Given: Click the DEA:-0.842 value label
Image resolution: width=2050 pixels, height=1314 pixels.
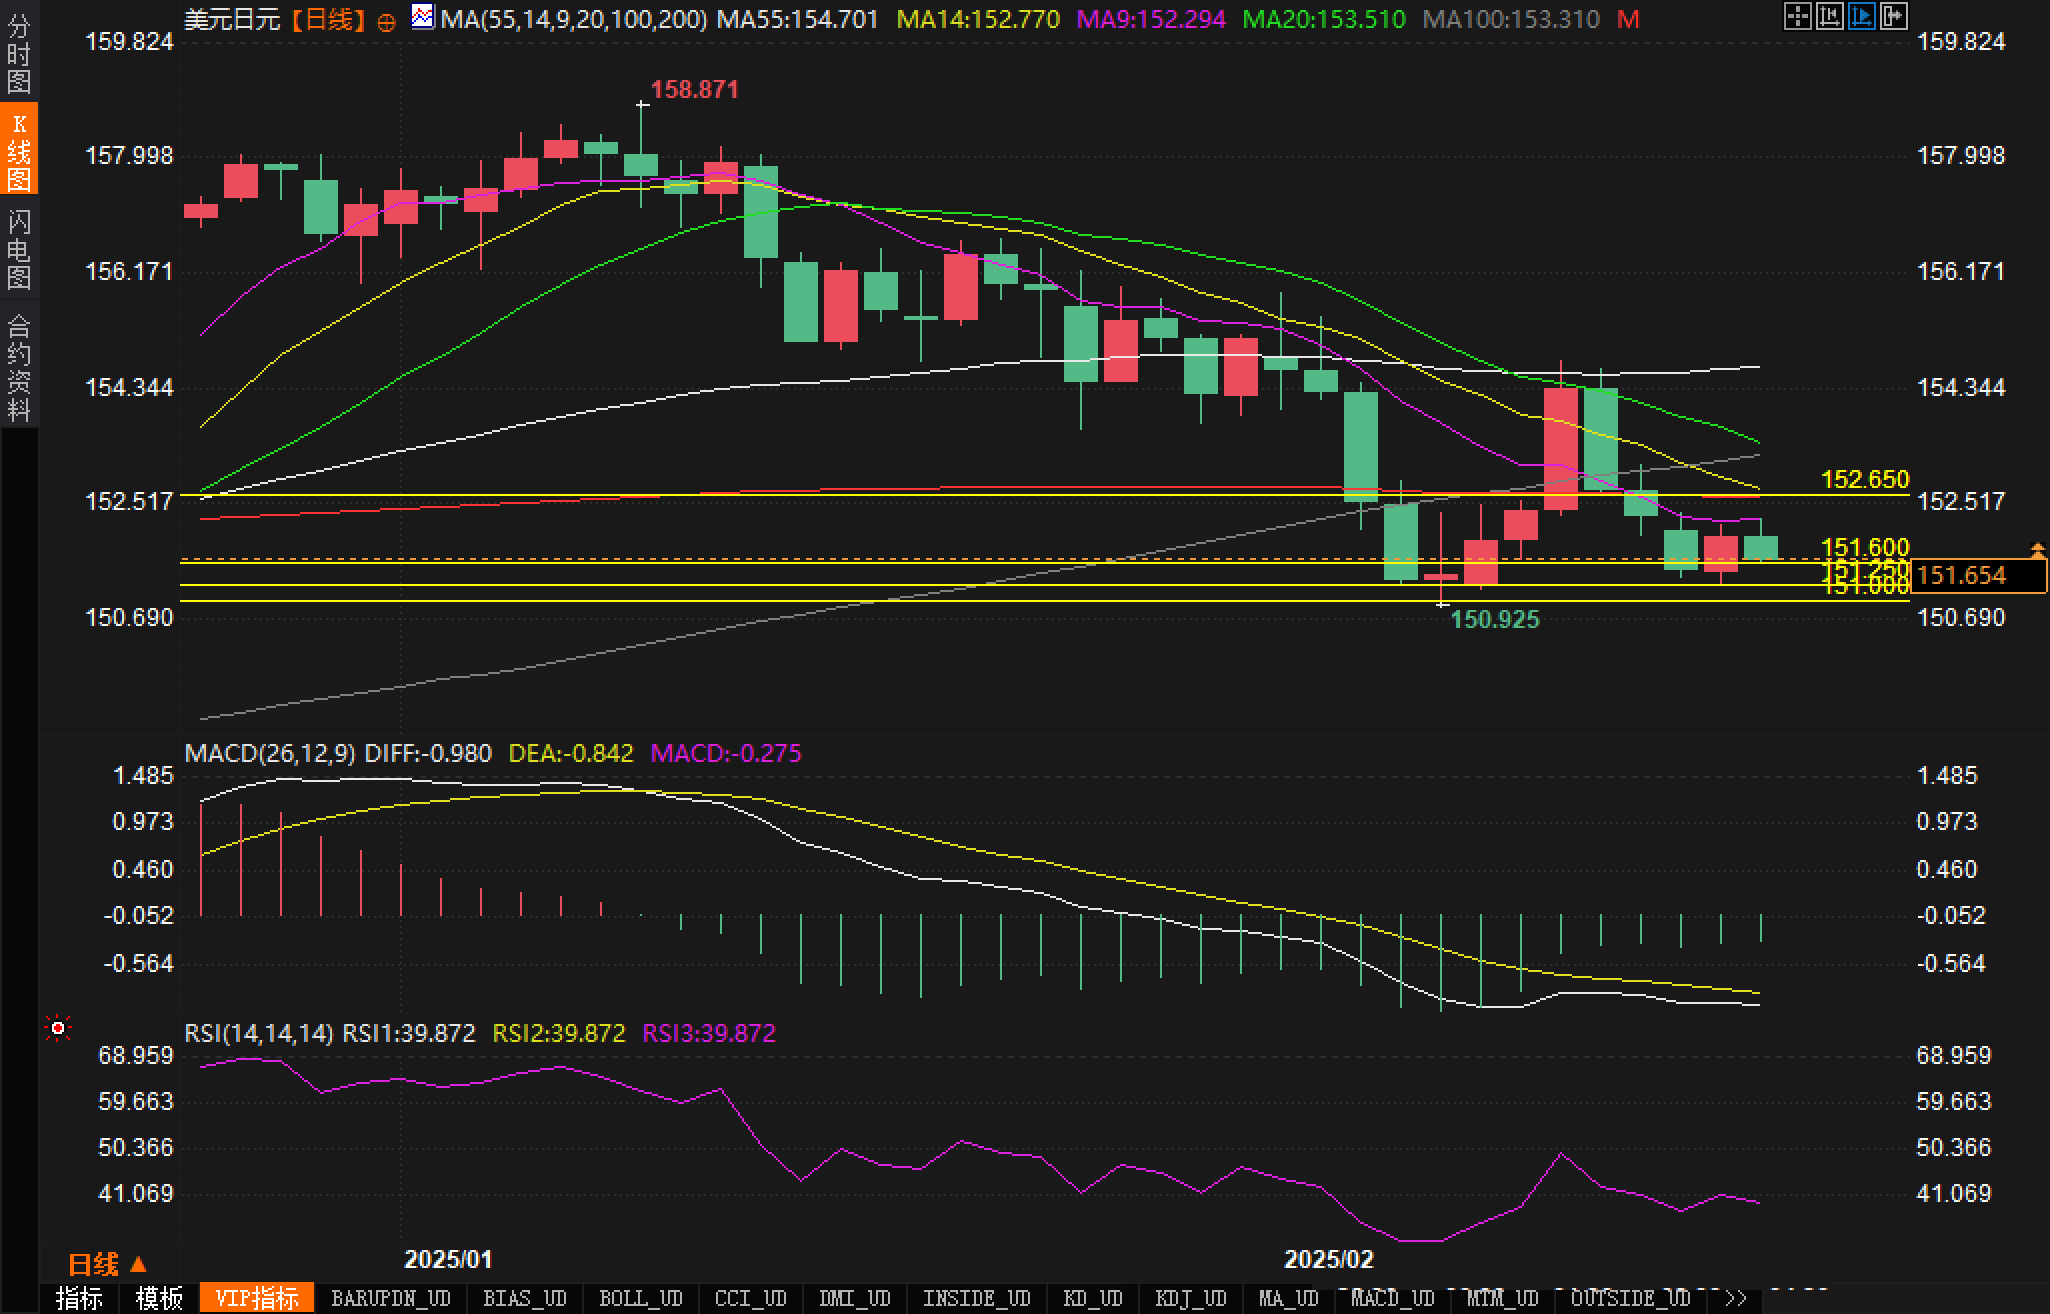Looking at the screenshot, I should [571, 753].
